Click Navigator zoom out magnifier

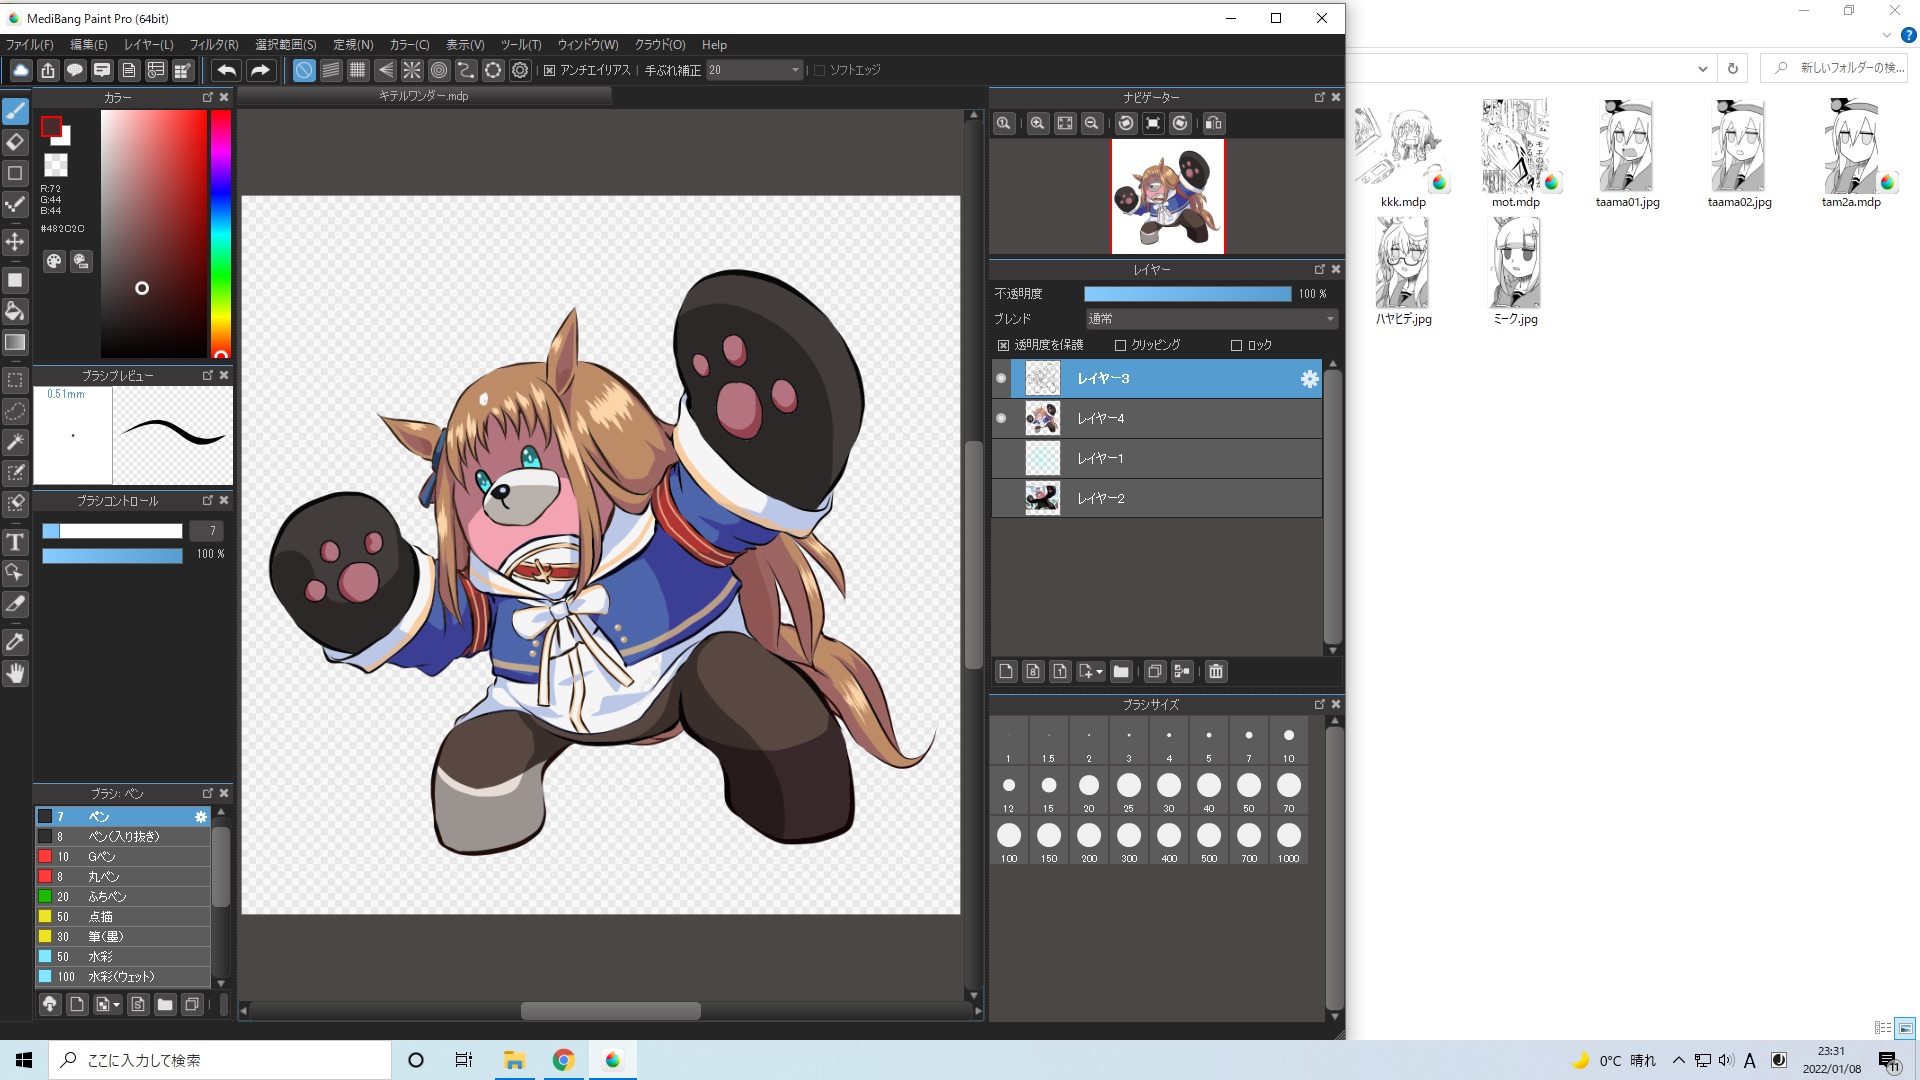(1092, 123)
